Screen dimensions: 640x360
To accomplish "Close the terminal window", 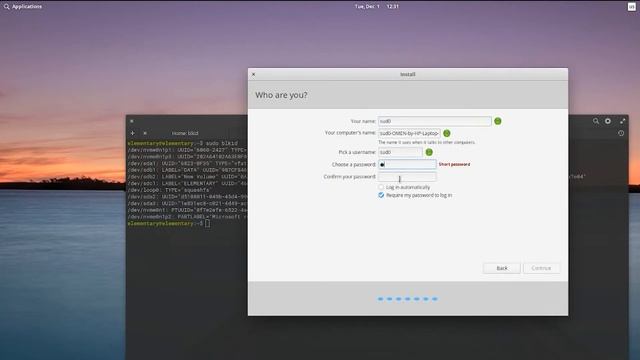I will pos(131,121).
